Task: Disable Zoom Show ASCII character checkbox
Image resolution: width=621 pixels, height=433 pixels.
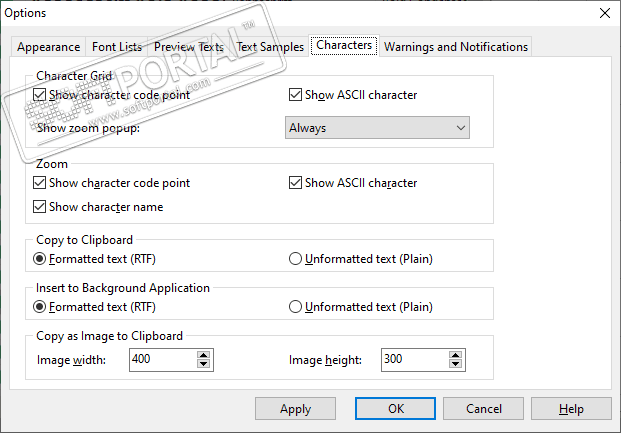Action: pos(295,183)
